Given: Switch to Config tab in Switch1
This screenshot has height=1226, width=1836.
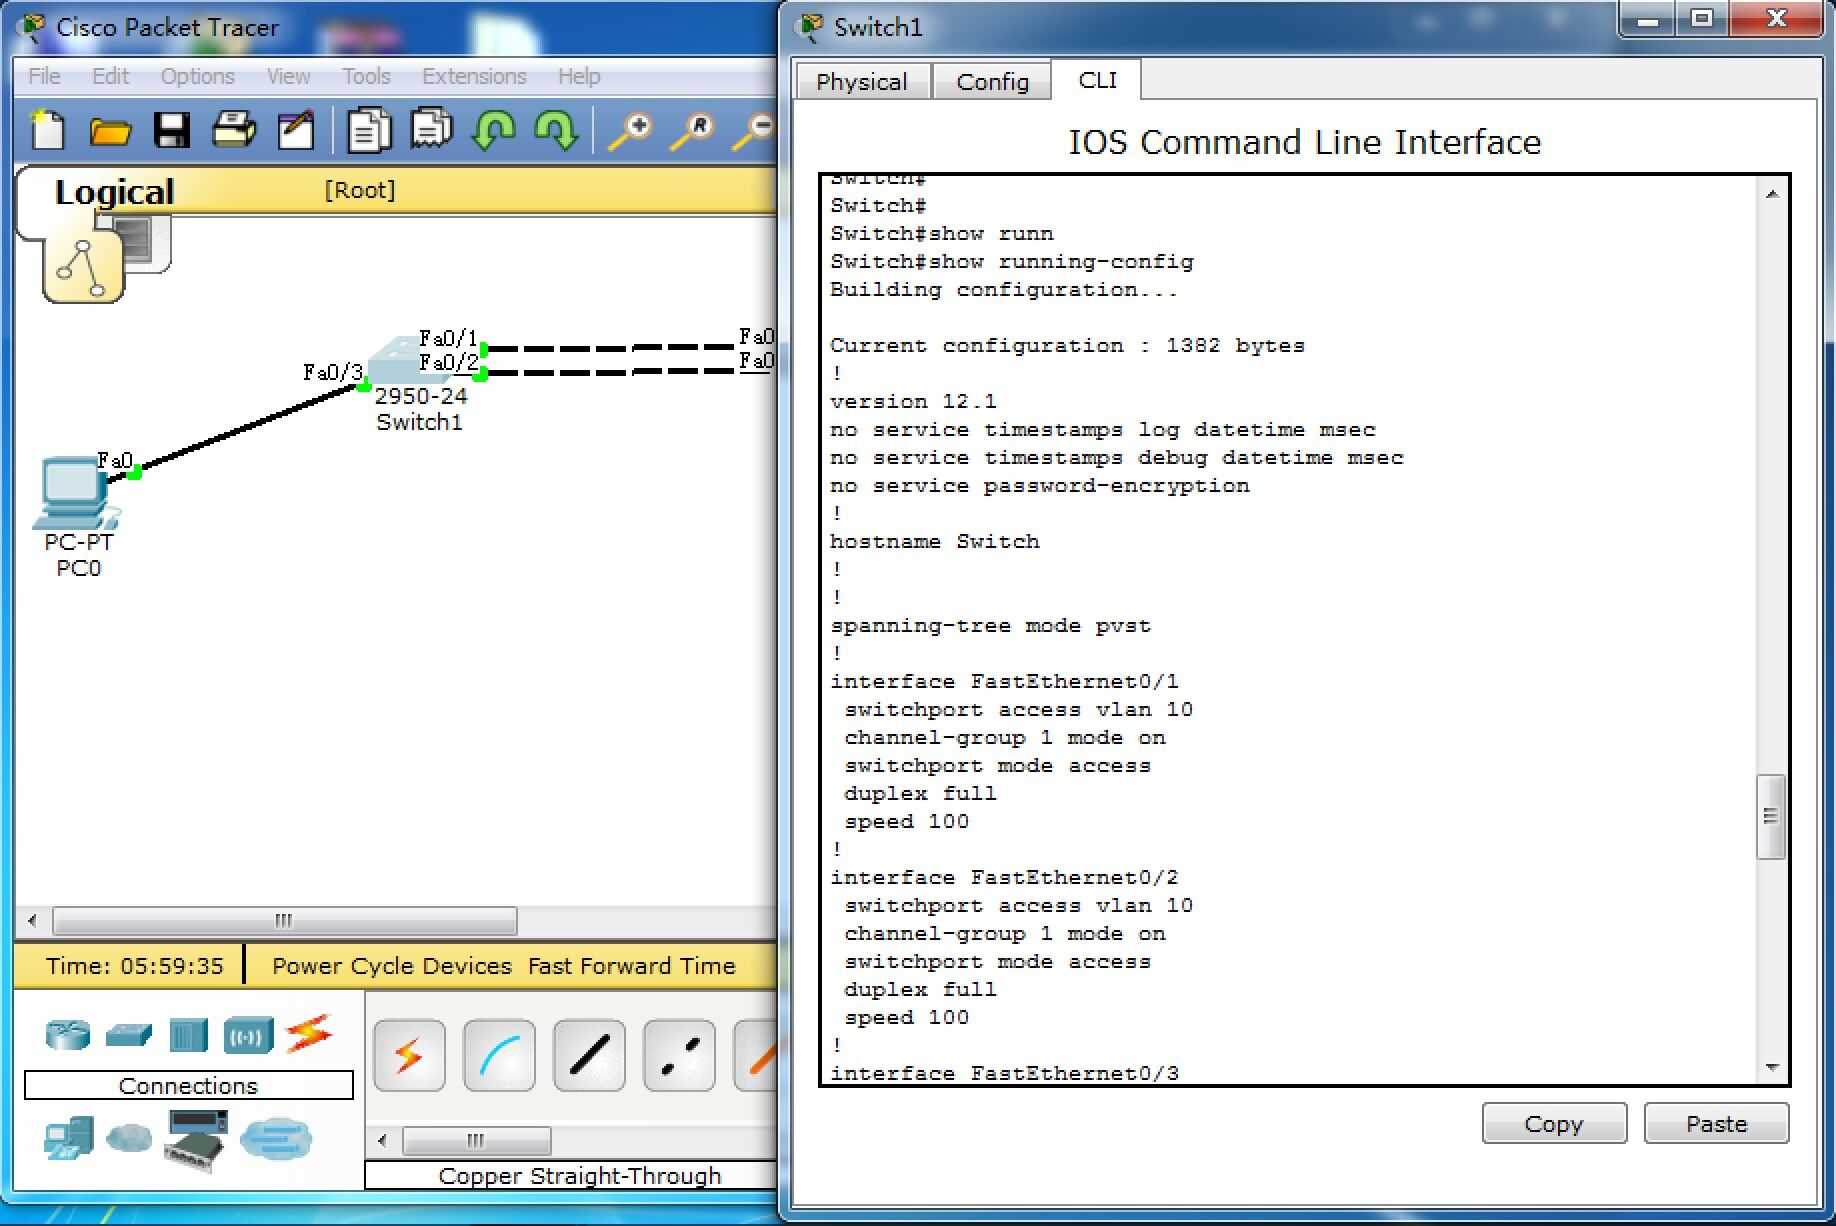Looking at the screenshot, I should 992,82.
